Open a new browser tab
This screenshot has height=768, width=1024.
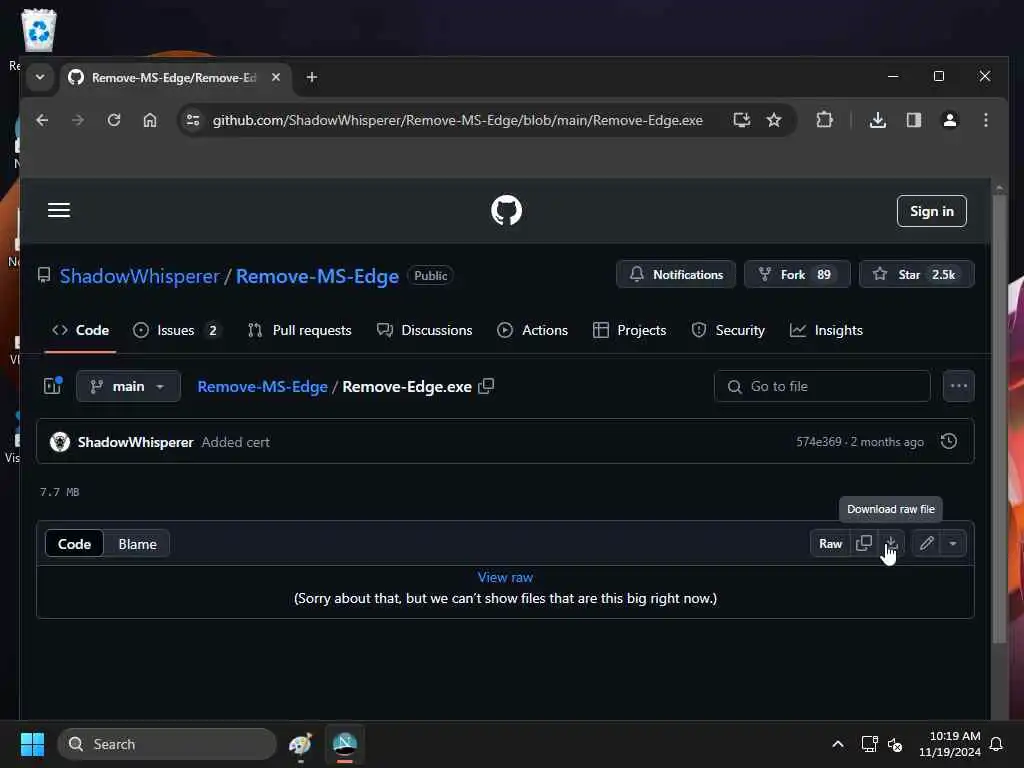(312, 77)
